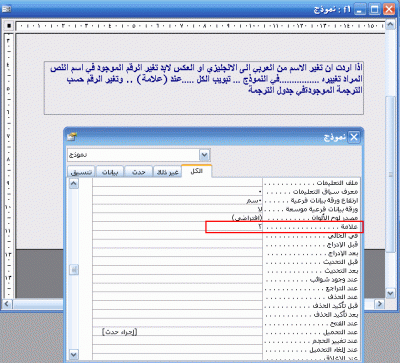The height and width of the screenshot is (363, 400).
Task: Select the بعد الإدراج event property
Action: tap(312, 253)
